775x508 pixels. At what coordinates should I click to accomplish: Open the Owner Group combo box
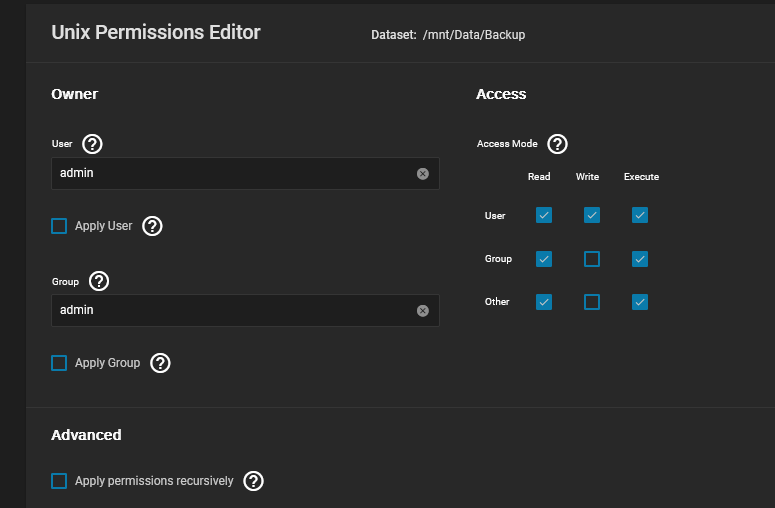coord(245,310)
